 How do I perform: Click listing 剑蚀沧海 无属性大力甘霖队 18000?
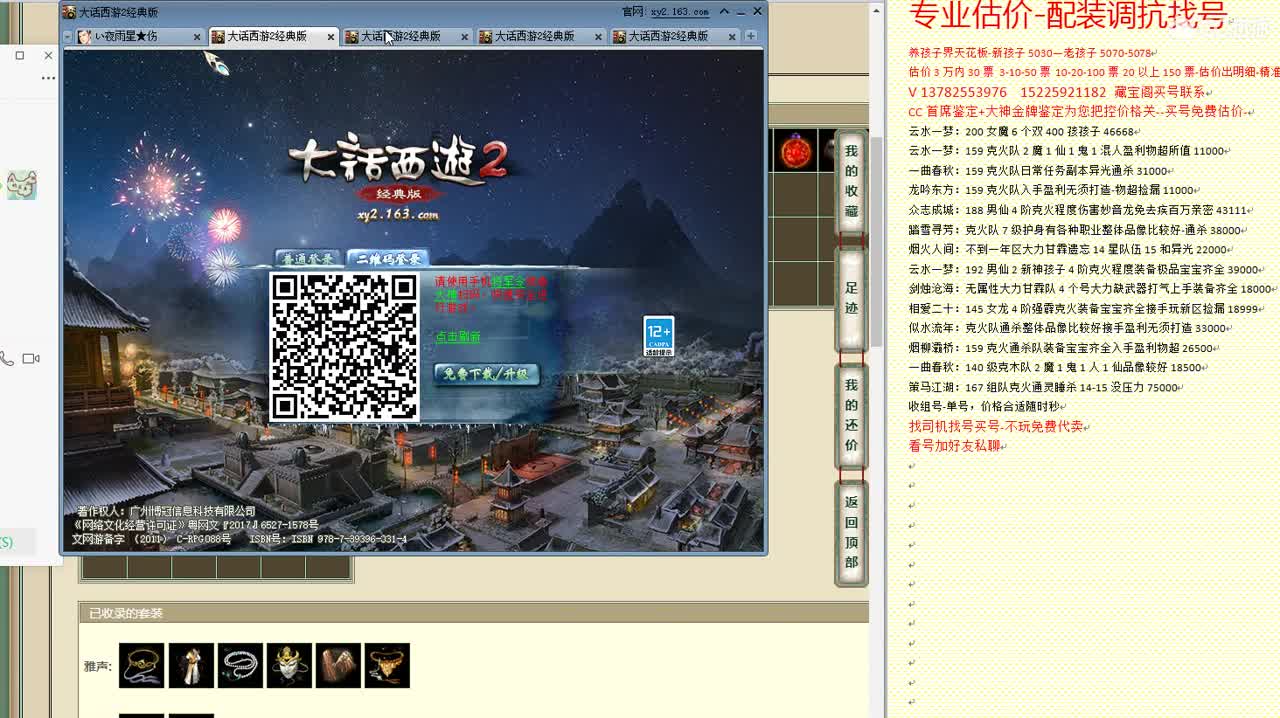pos(1090,289)
